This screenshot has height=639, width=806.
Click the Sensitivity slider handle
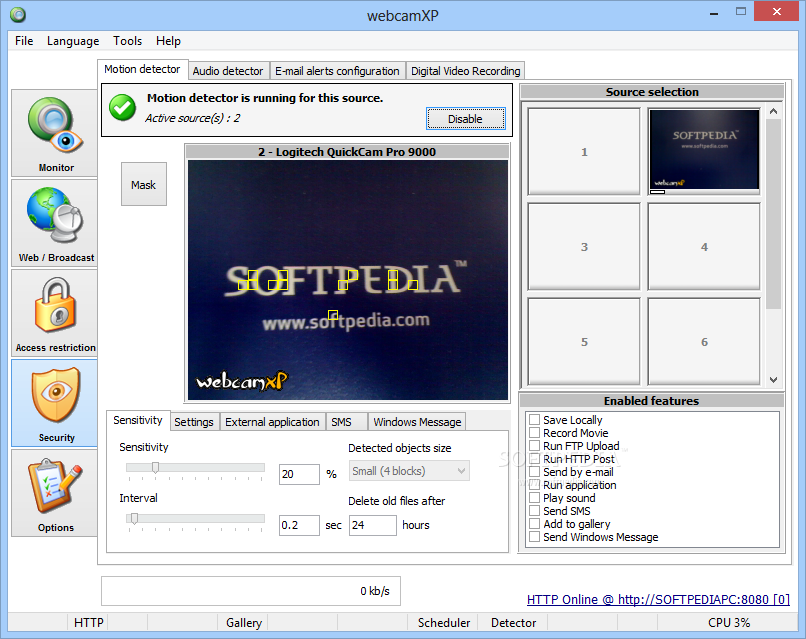click(x=155, y=467)
